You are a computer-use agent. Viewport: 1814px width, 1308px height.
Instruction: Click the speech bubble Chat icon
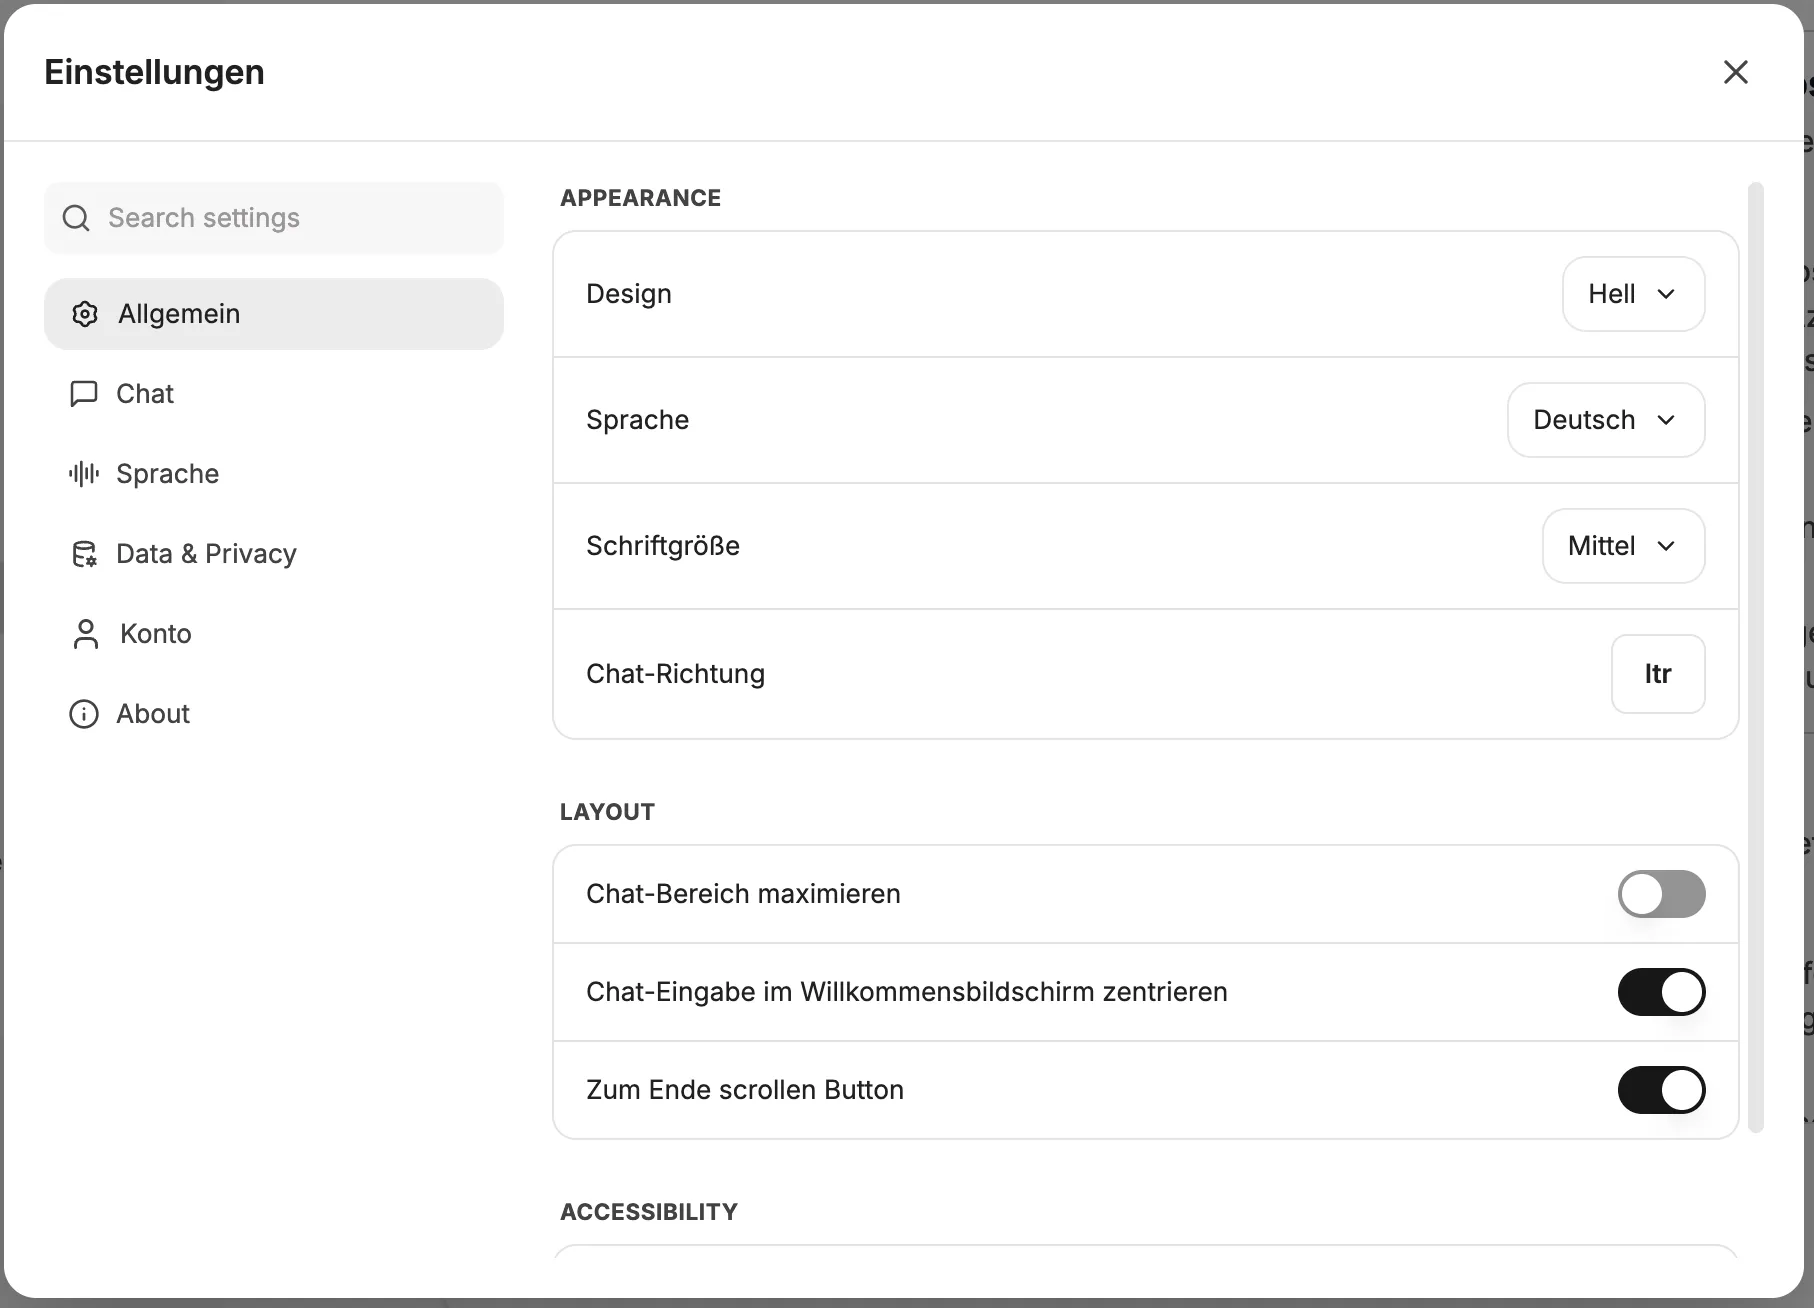(x=84, y=394)
